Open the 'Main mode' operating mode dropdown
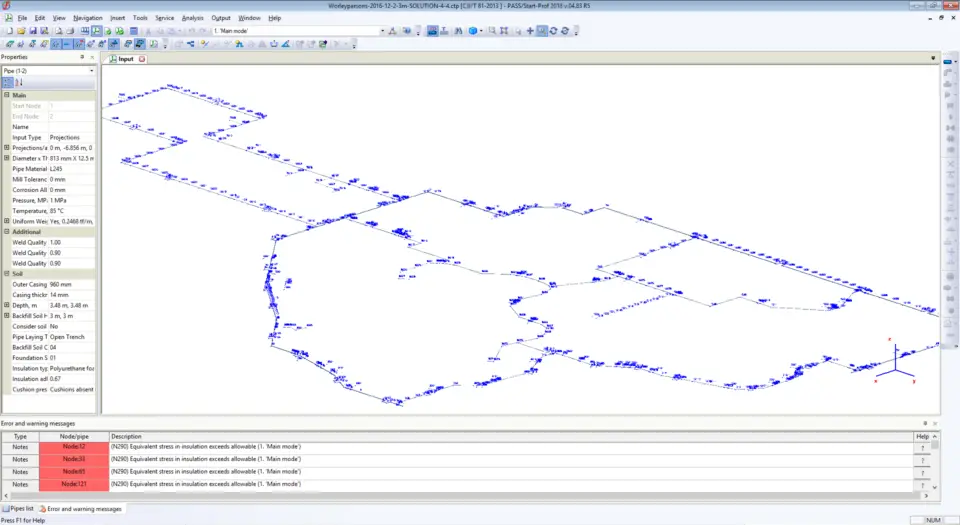 [x=382, y=31]
